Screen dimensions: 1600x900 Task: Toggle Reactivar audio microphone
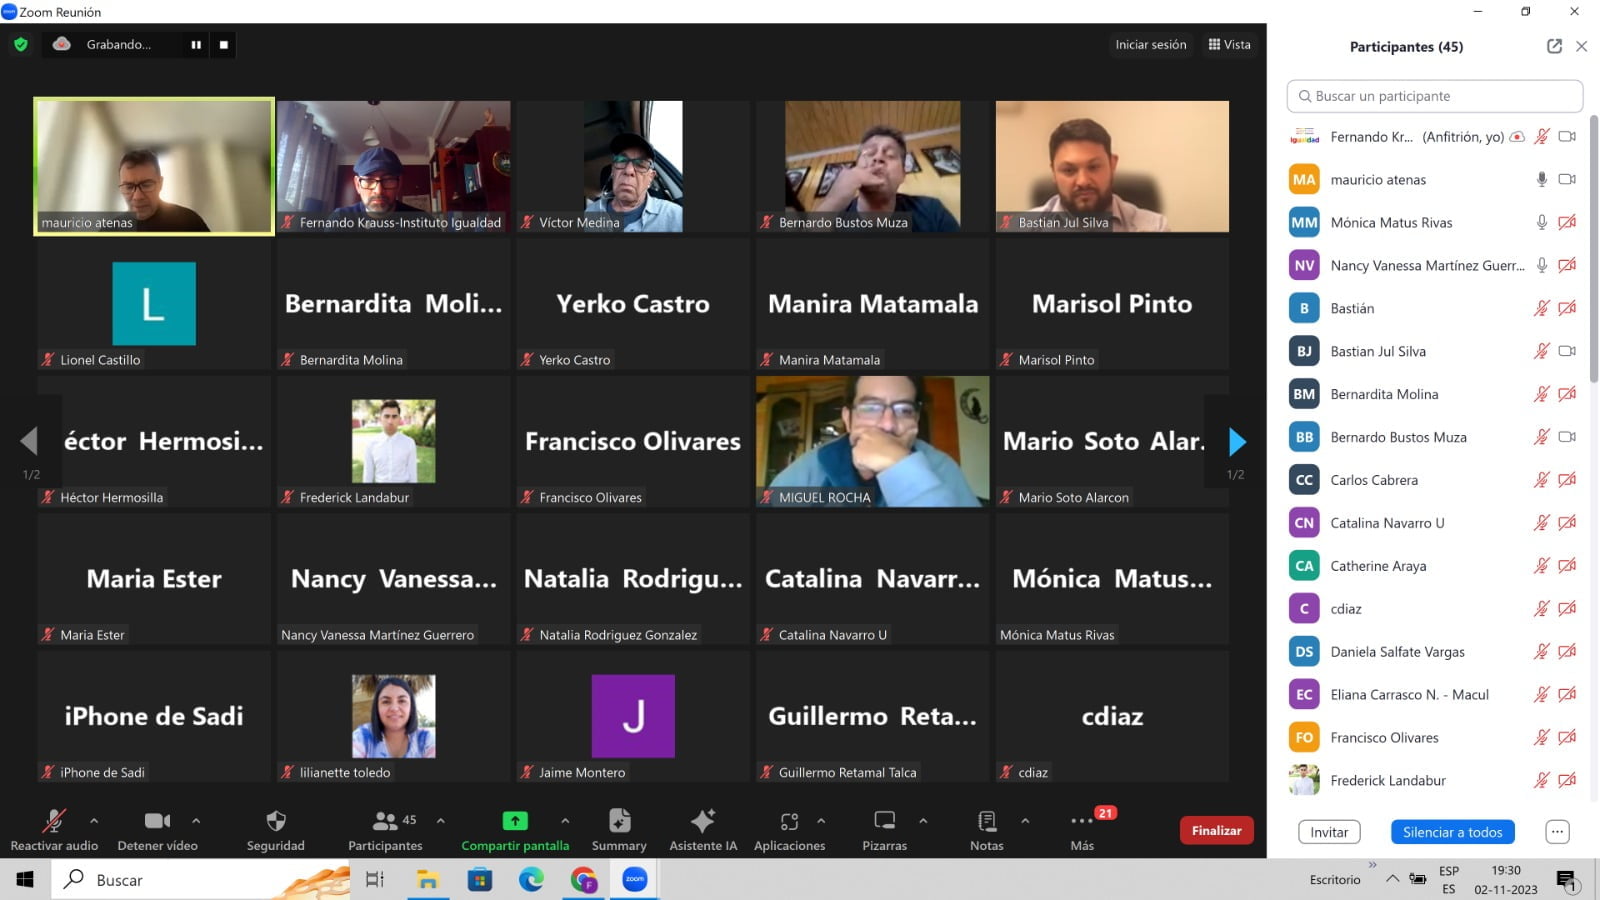point(54,821)
